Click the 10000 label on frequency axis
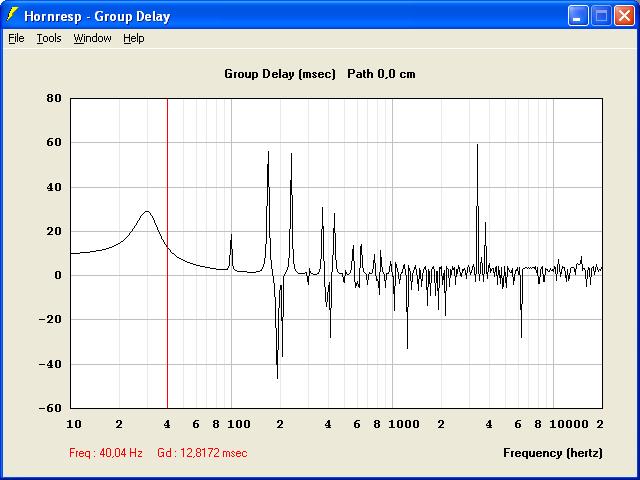 point(569,424)
